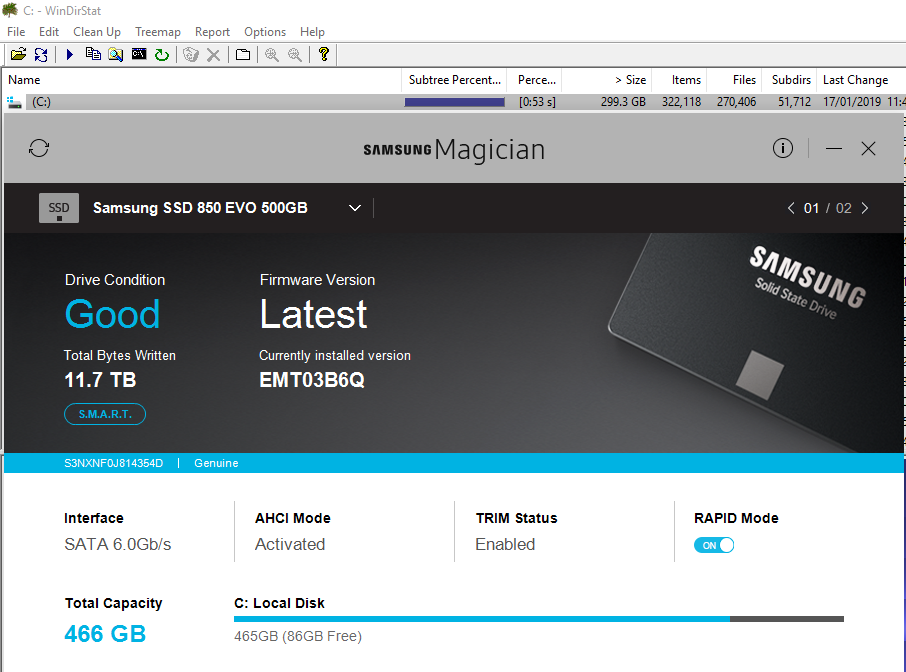This screenshot has height=672, width=906.
Task: Click the refresh icon in Samsung Magician header
Action: tap(39, 148)
